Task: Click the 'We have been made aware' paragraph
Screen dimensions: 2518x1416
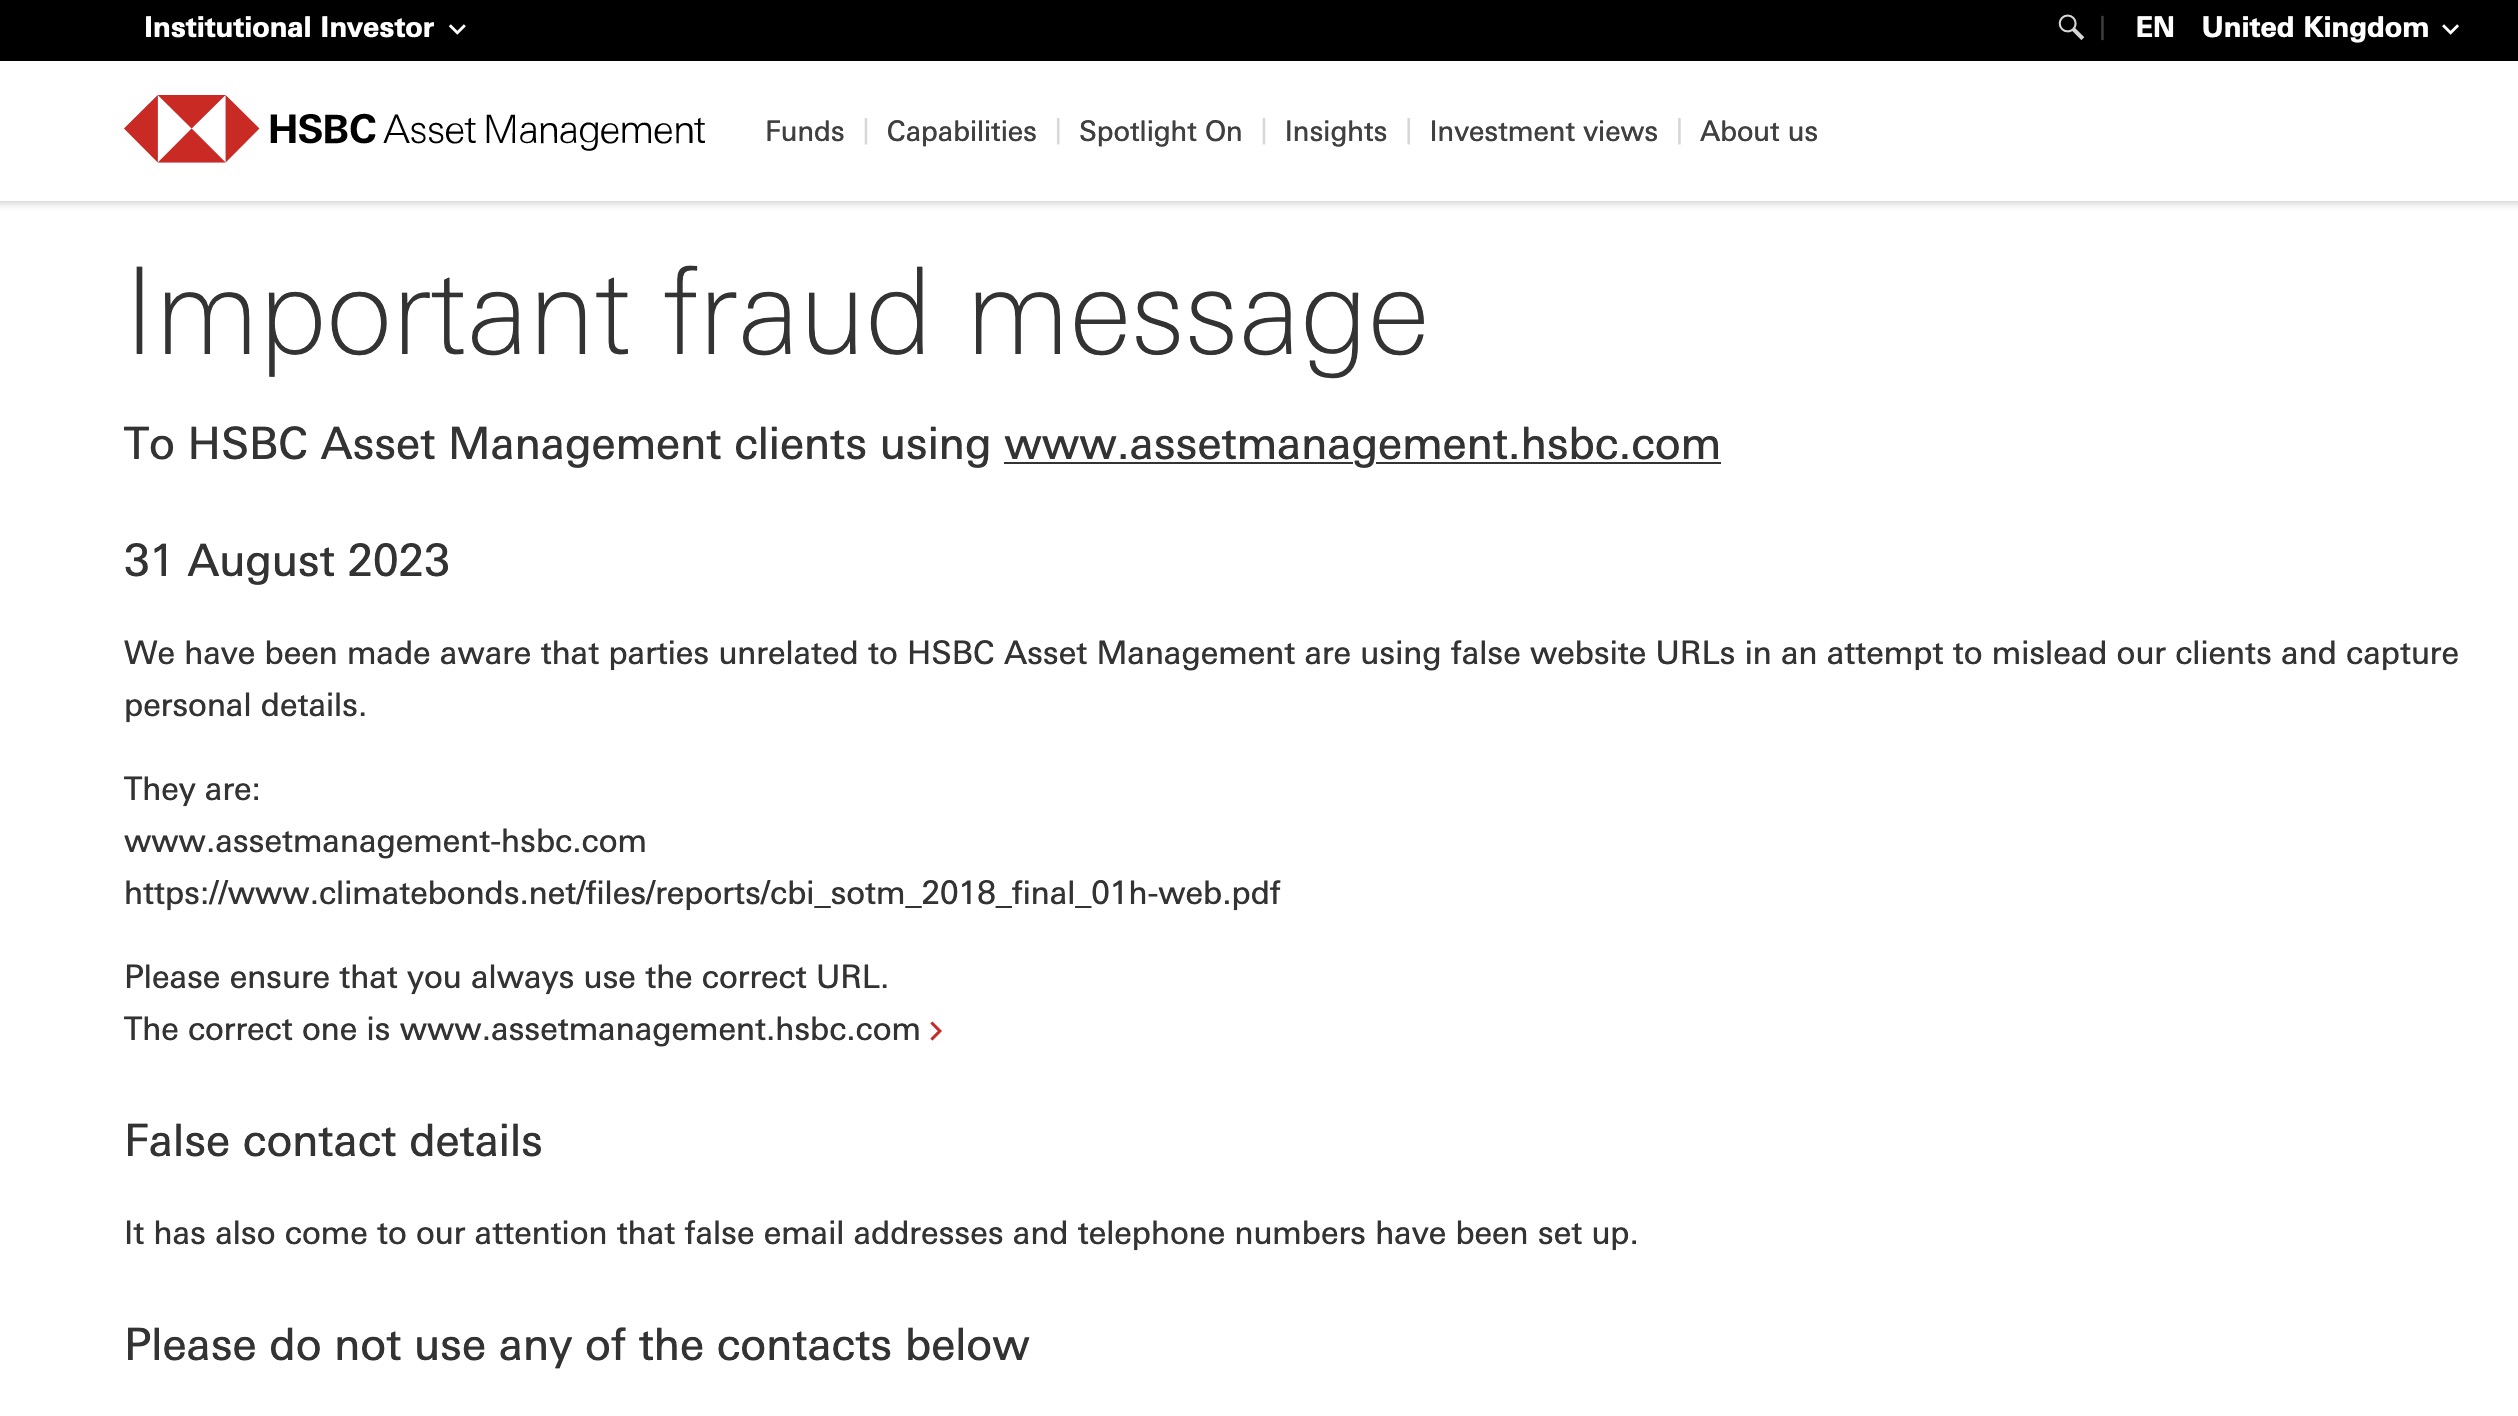Action: tap(1291, 679)
